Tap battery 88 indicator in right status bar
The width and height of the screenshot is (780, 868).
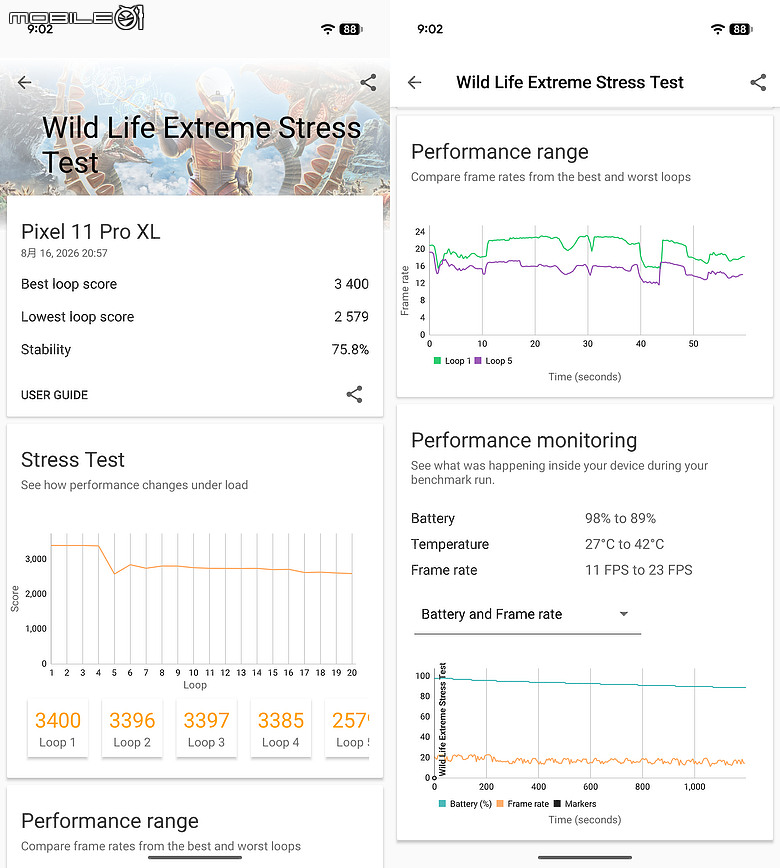[x=741, y=29]
